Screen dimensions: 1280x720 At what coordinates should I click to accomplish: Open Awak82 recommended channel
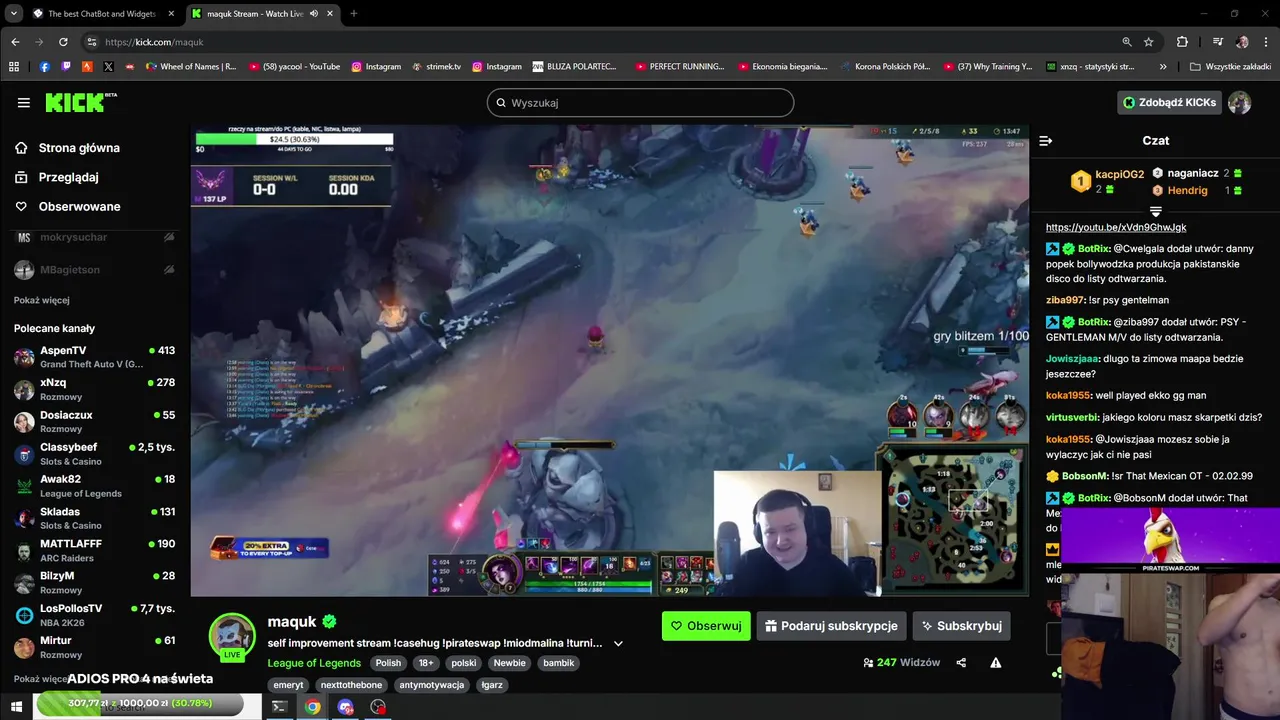pyautogui.click(x=95, y=485)
